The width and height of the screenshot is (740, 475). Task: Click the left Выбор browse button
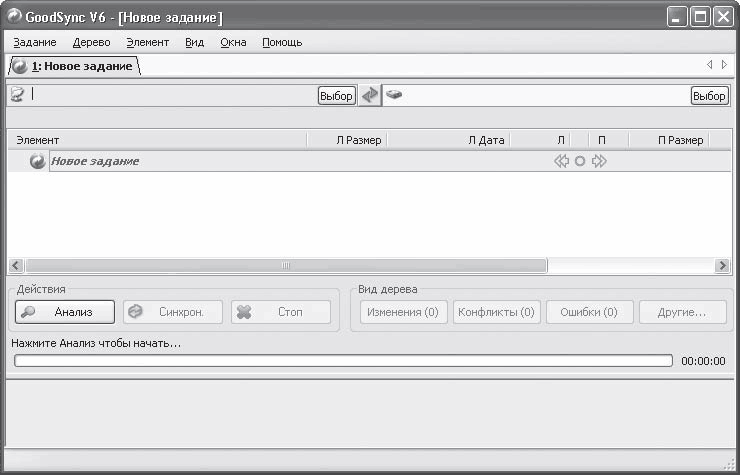point(336,96)
